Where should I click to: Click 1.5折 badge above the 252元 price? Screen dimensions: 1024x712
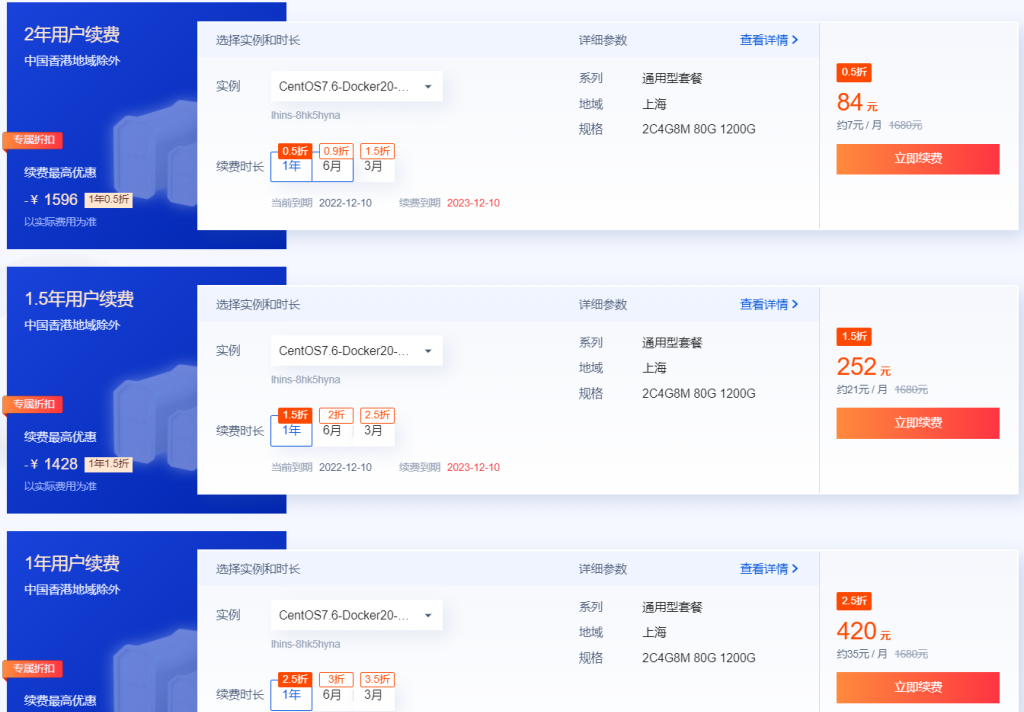pyautogui.click(x=854, y=337)
